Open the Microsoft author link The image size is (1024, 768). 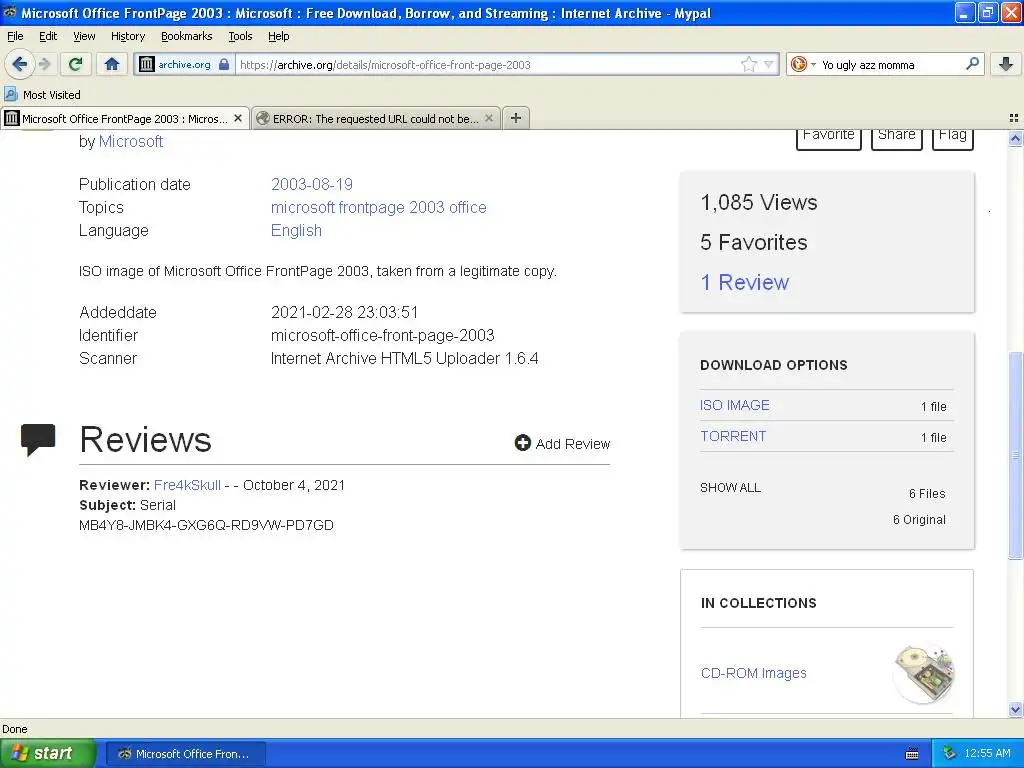131,142
